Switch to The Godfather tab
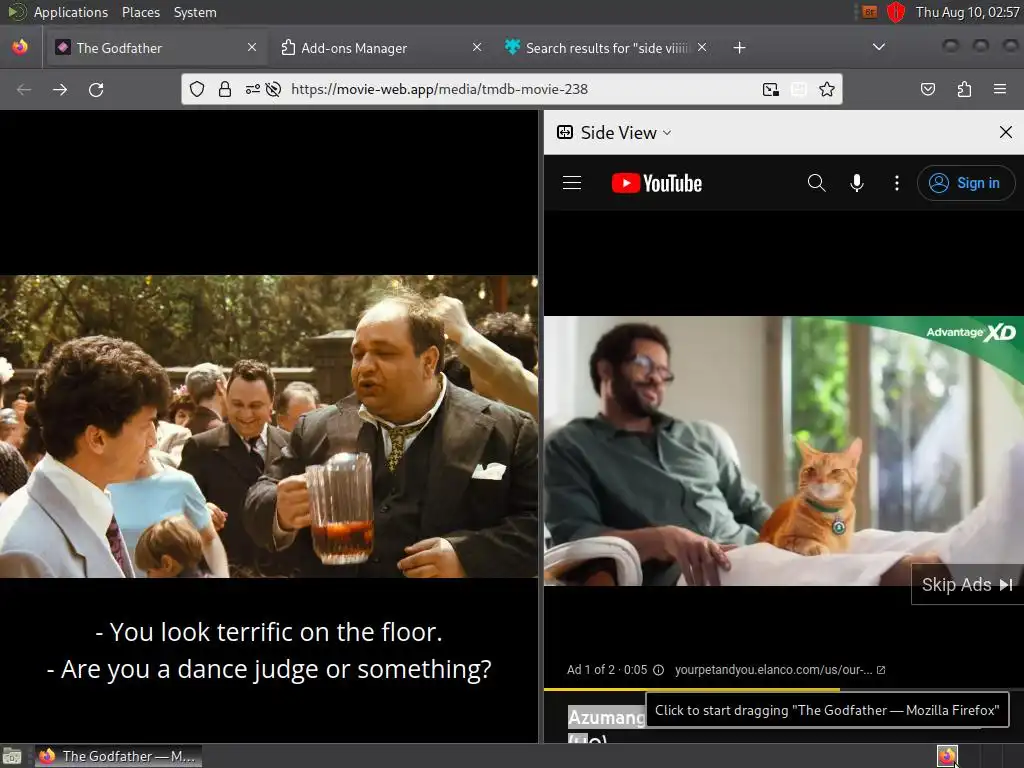This screenshot has width=1024, height=768. coord(155,48)
